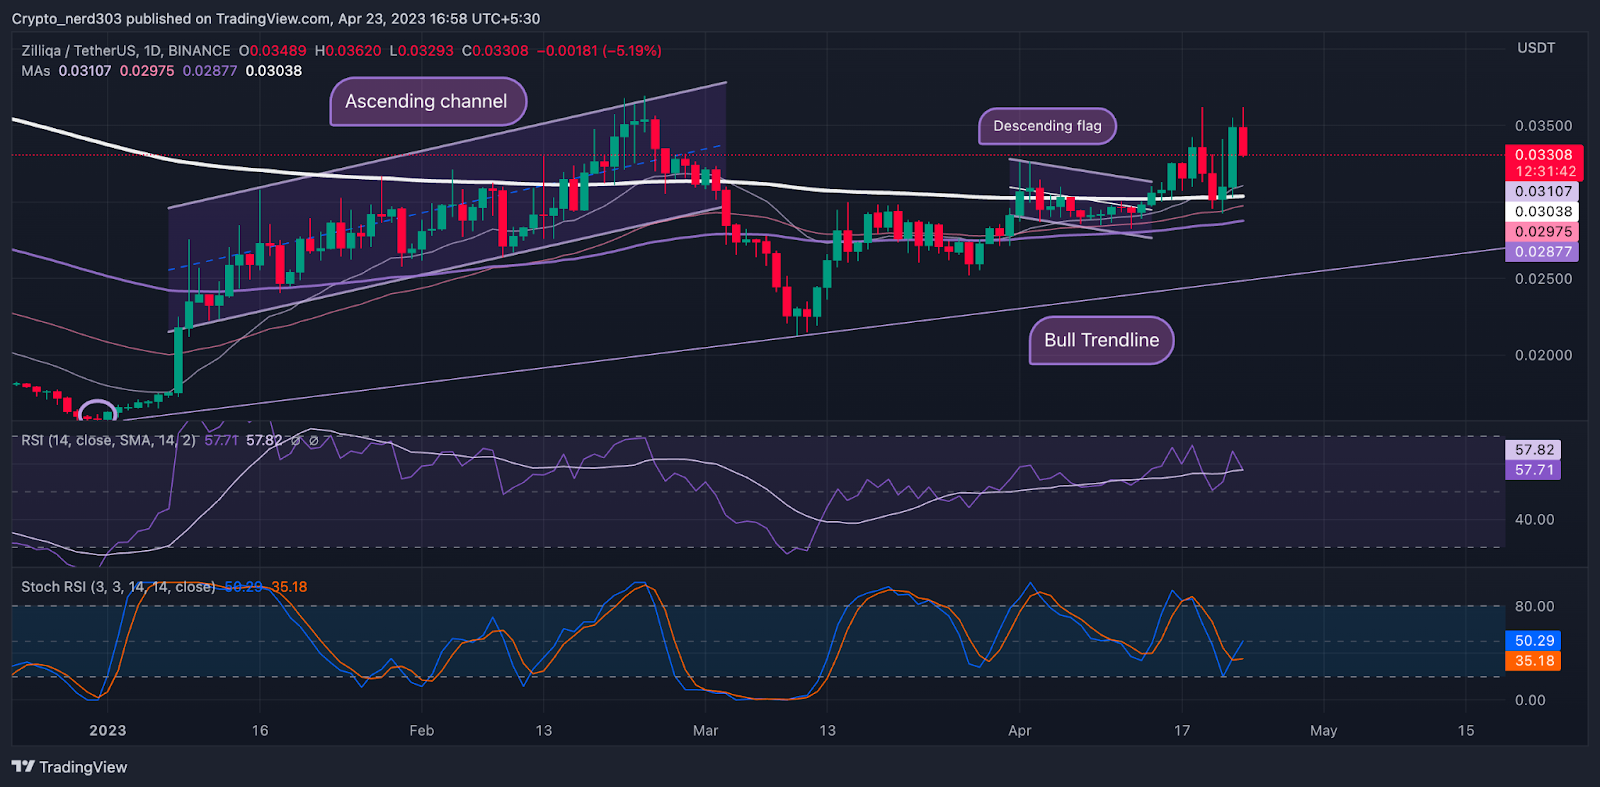Click the 17 date axis label
This screenshot has width=1600, height=787.
(1182, 731)
